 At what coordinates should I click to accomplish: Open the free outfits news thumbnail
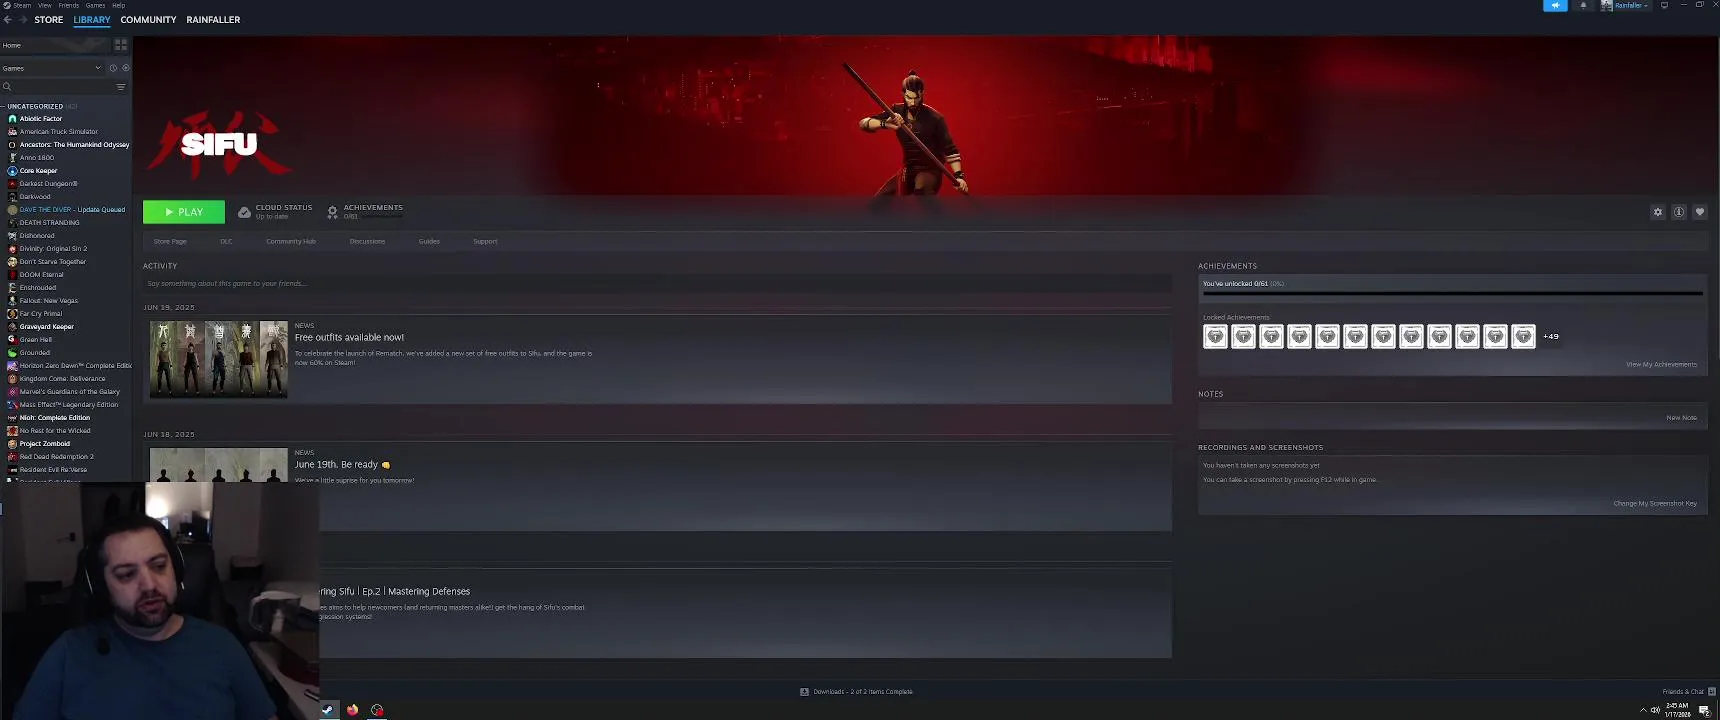click(219, 359)
